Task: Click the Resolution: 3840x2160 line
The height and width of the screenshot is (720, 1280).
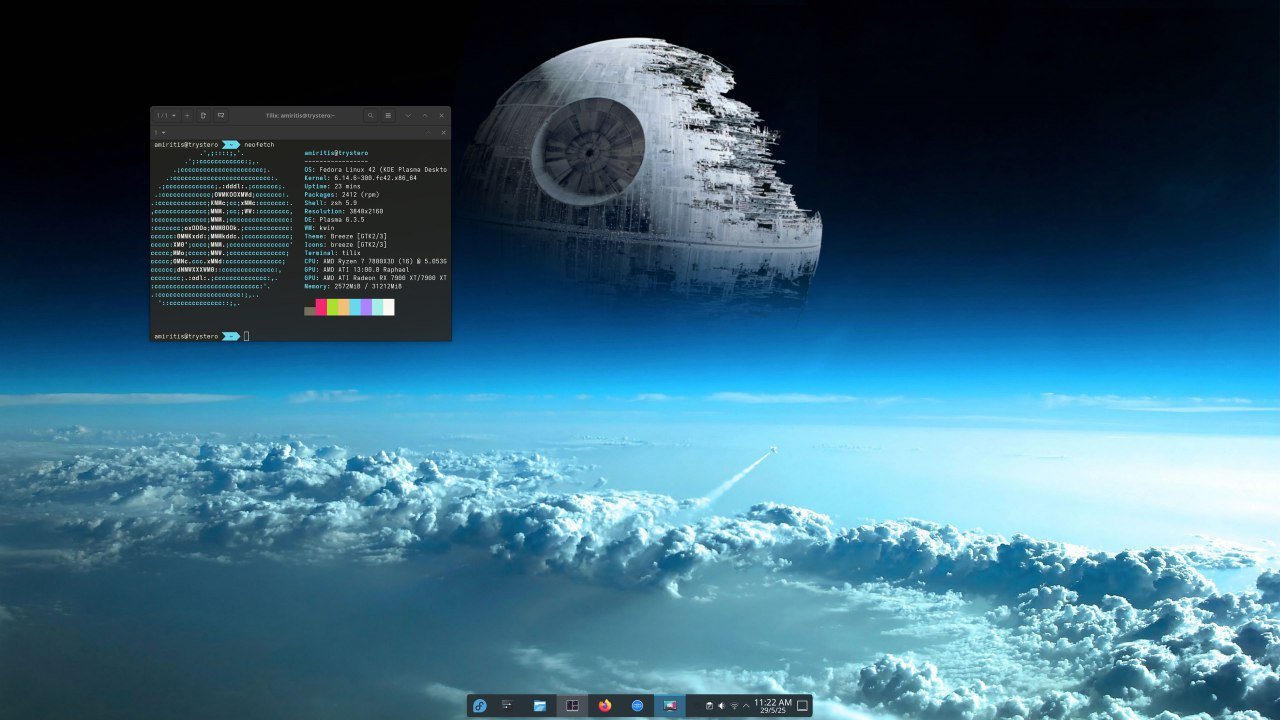Action: pos(343,212)
